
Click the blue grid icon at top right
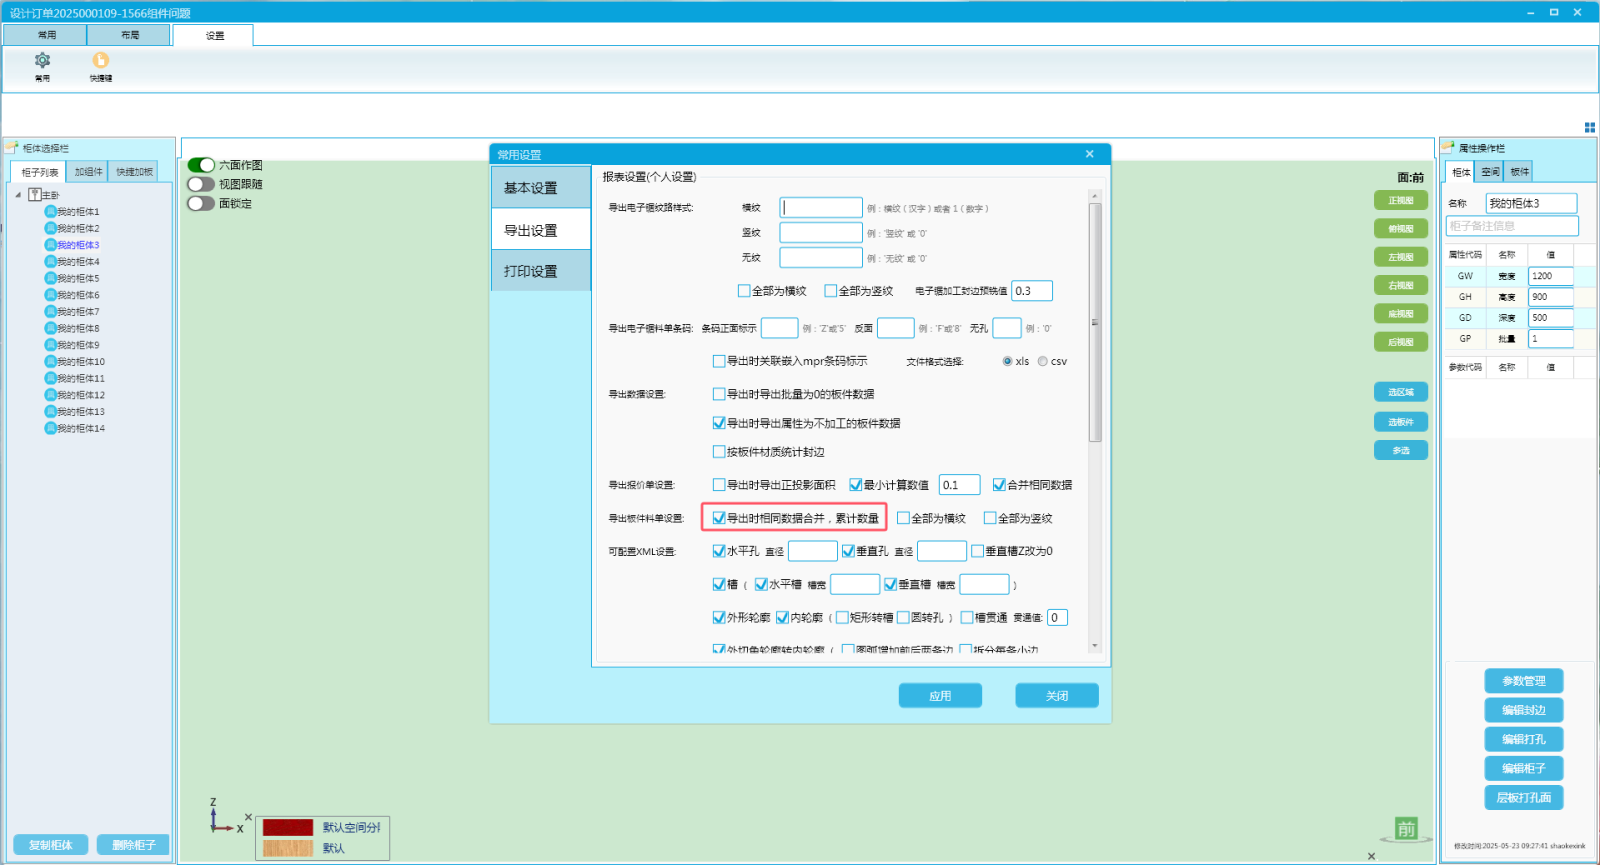pos(1589,127)
